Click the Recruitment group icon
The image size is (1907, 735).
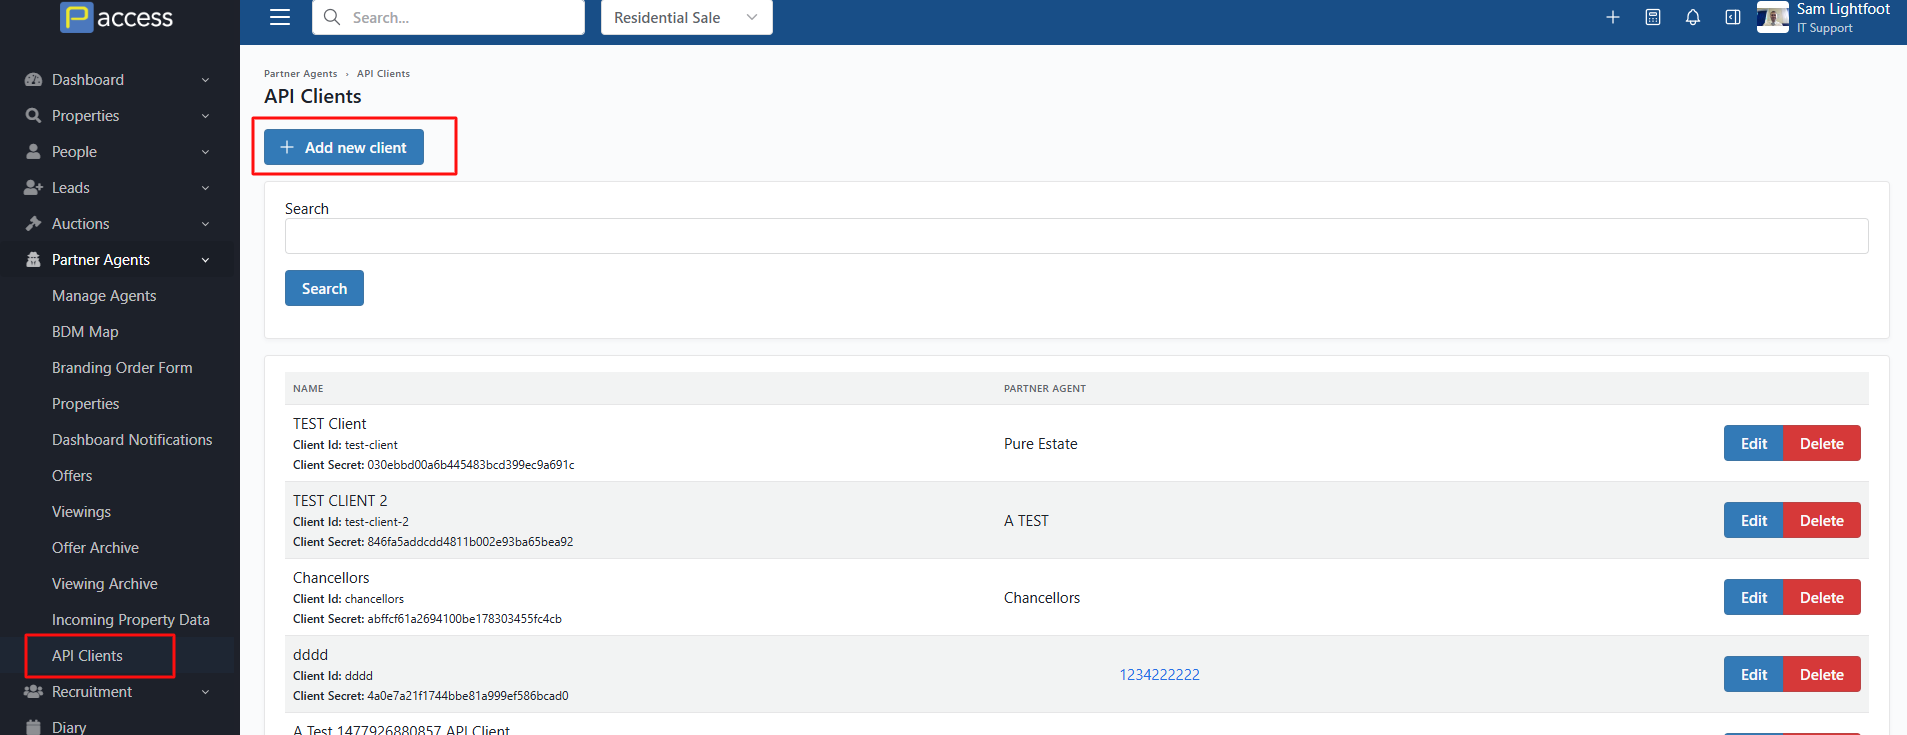click(33, 692)
